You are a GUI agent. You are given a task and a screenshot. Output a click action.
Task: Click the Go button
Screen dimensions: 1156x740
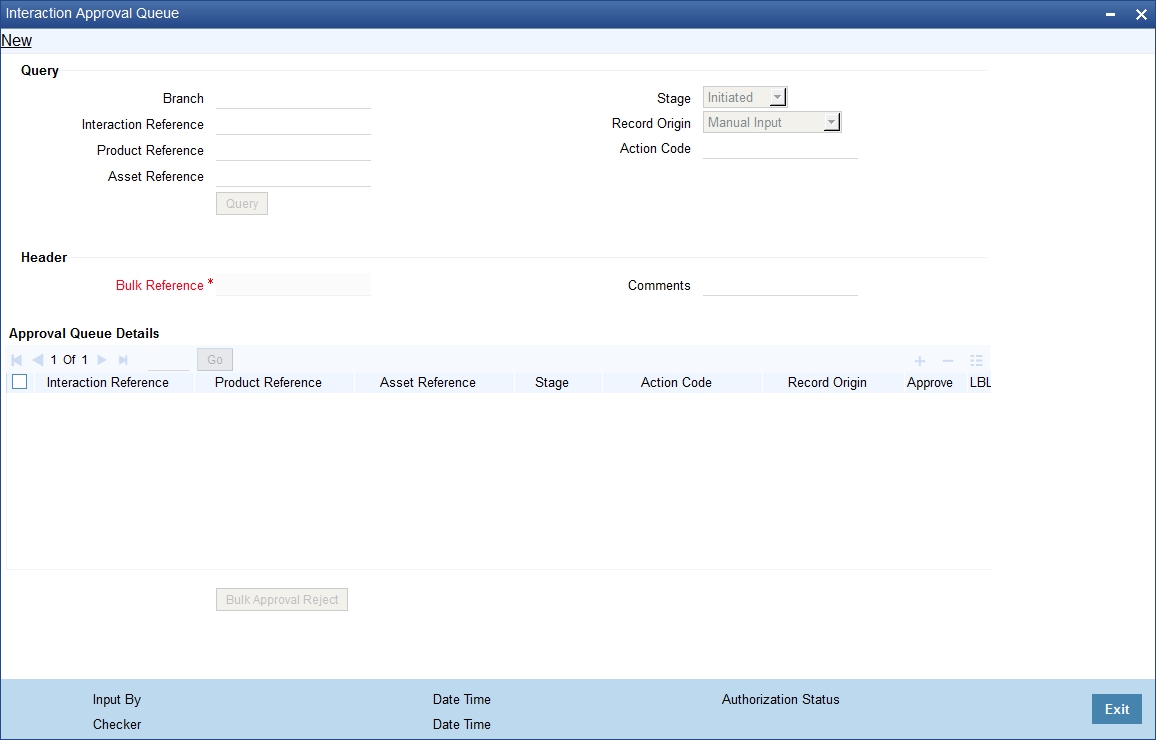(215, 360)
